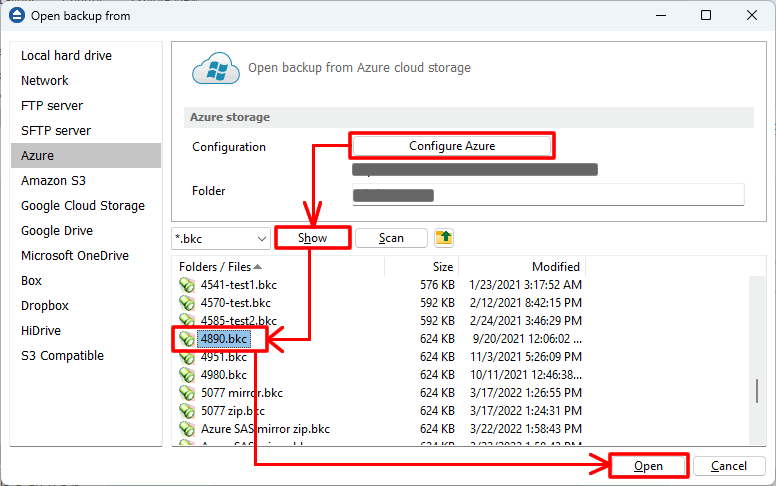Select Dropbox source
Viewport: 776px width, 486px height.
point(45,305)
